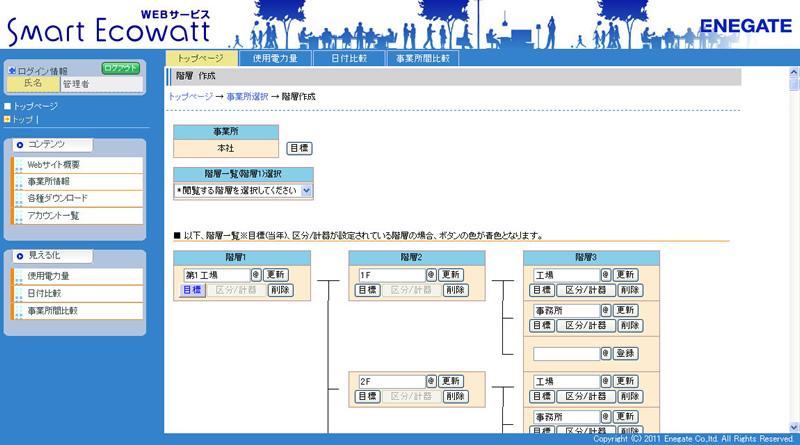Click 削除 under 第1工場
Image resolution: width=800 pixels, height=445 pixels.
point(280,290)
